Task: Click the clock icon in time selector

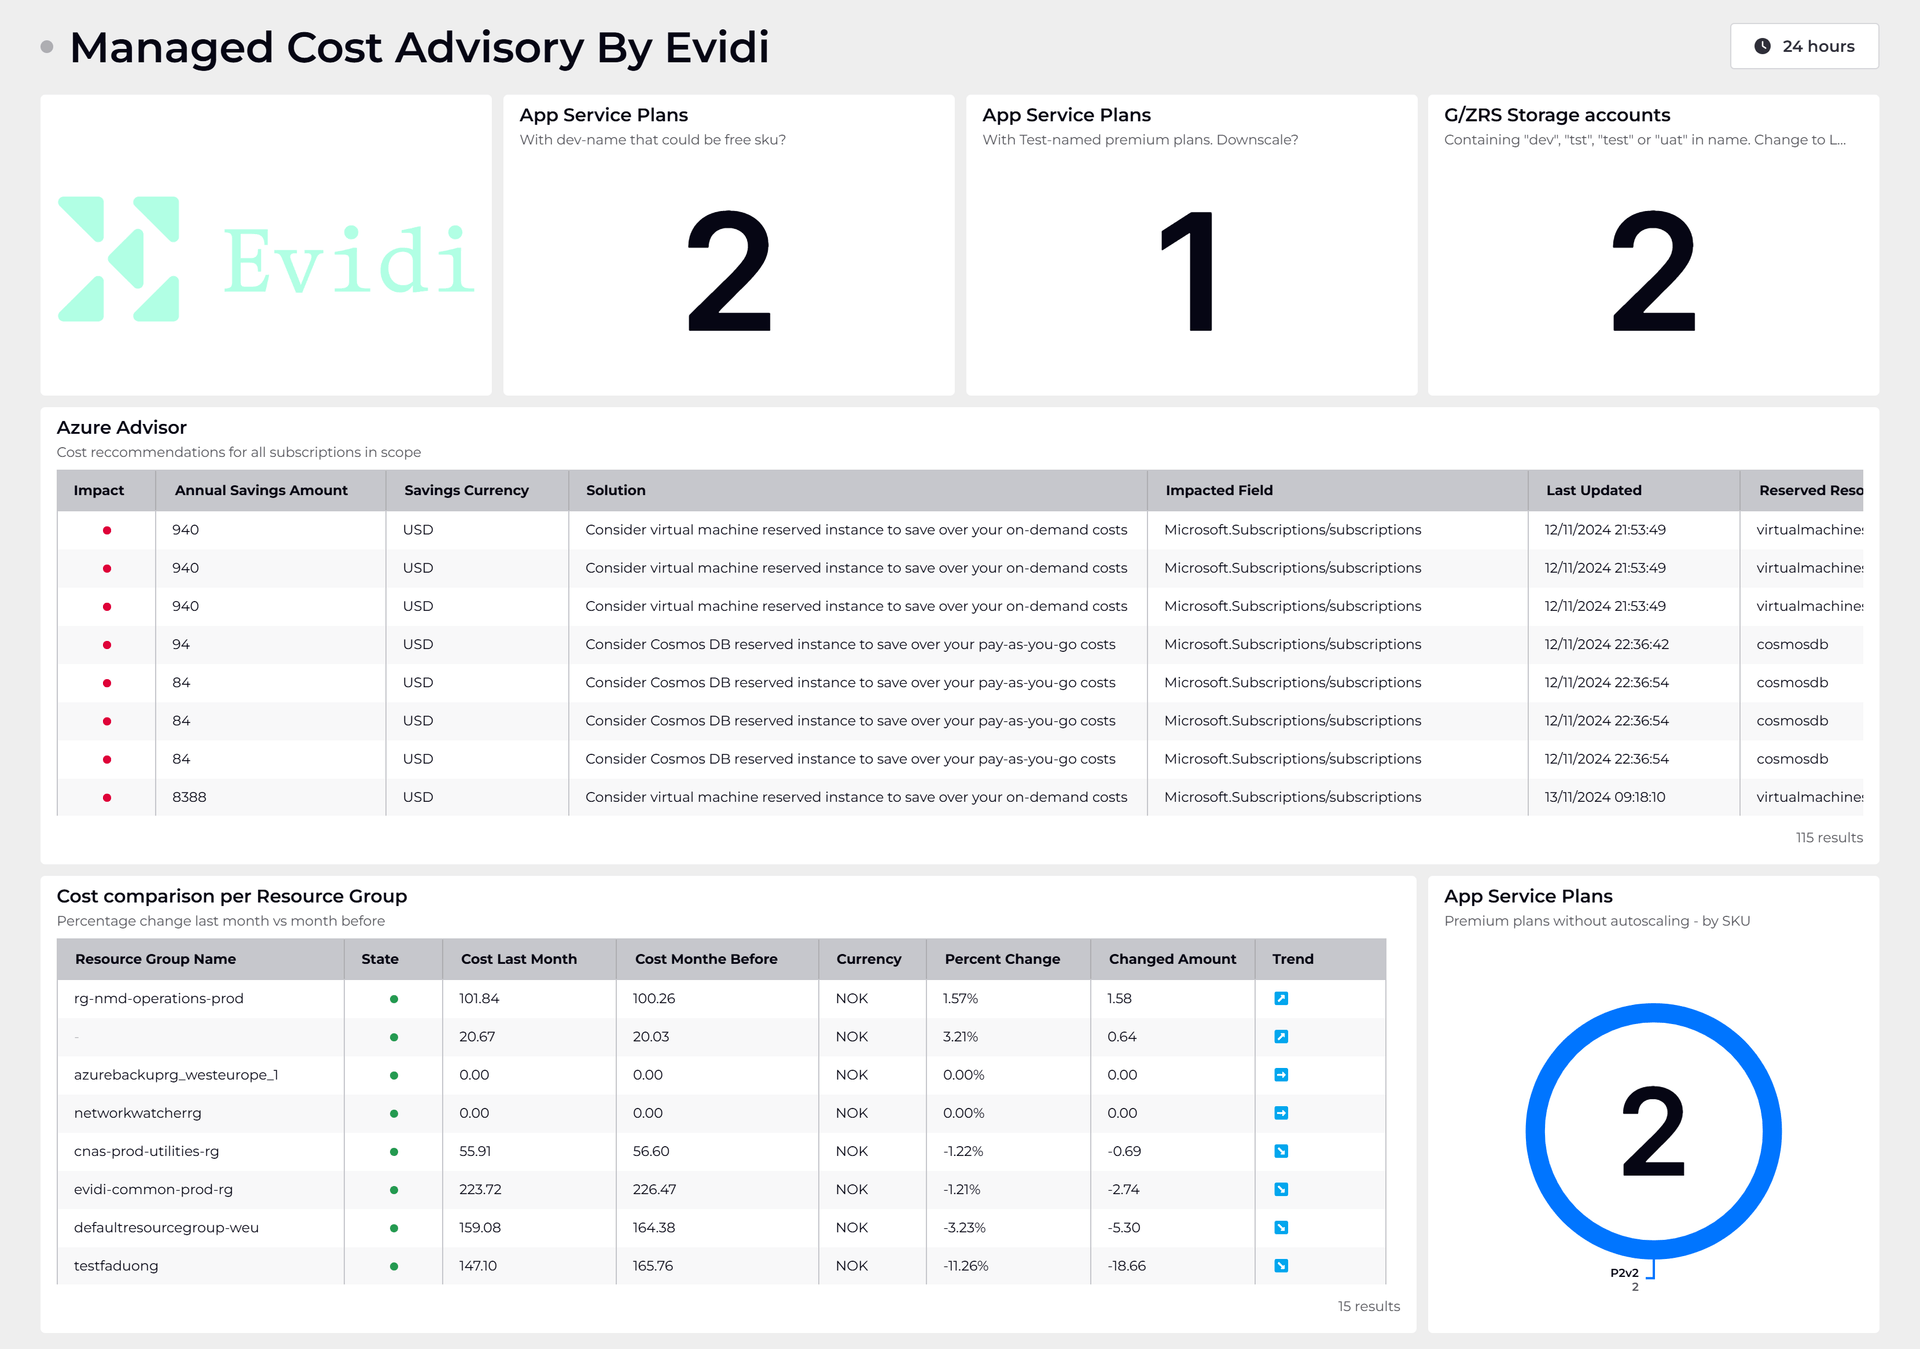Action: coord(1762,46)
